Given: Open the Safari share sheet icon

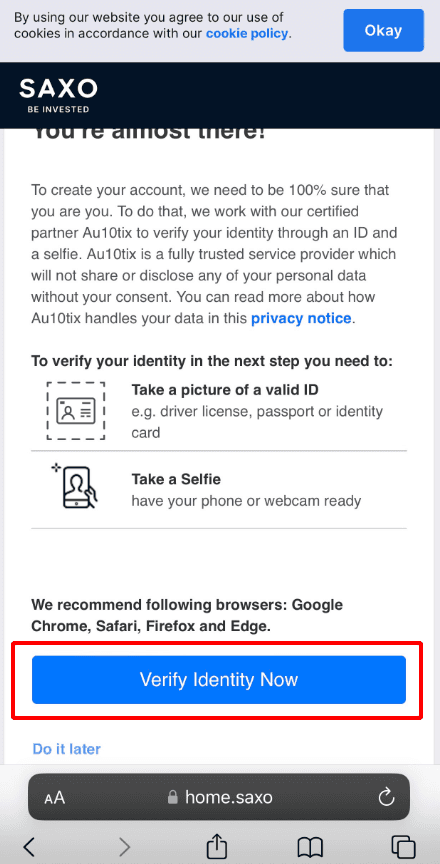Looking at the screenshot, I should click(217, 845).
